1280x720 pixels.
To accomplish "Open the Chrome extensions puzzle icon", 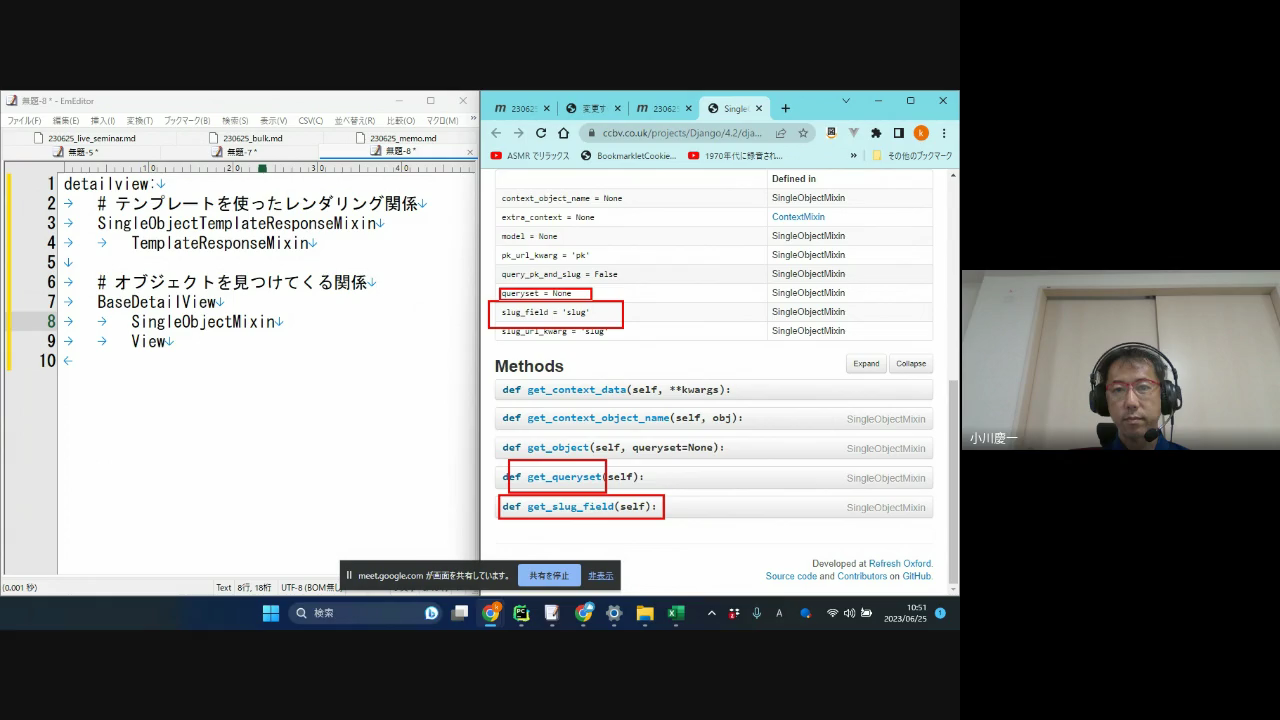I will (876, 133).
